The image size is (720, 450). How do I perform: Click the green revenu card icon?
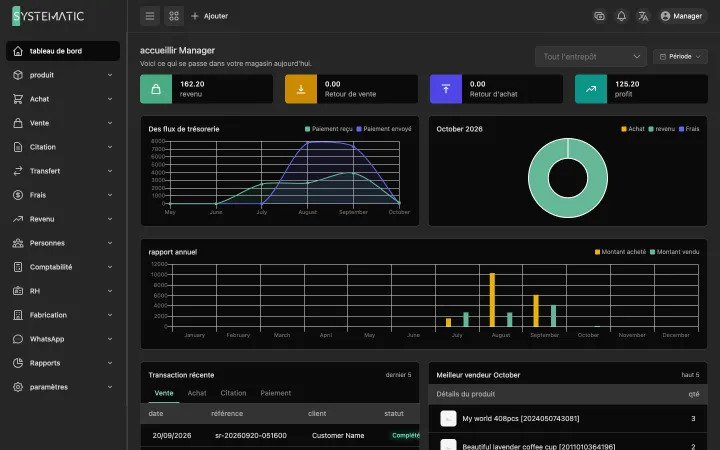click(x=156, y=89)
